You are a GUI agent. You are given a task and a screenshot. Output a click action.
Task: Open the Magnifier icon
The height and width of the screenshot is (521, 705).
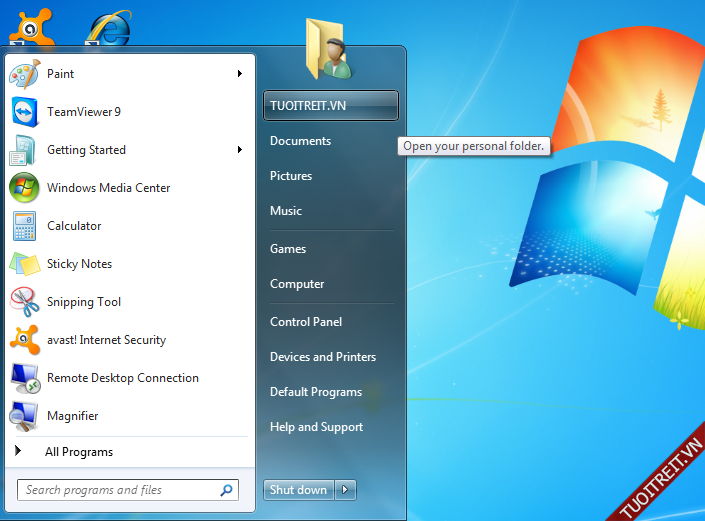coord(24,416)
